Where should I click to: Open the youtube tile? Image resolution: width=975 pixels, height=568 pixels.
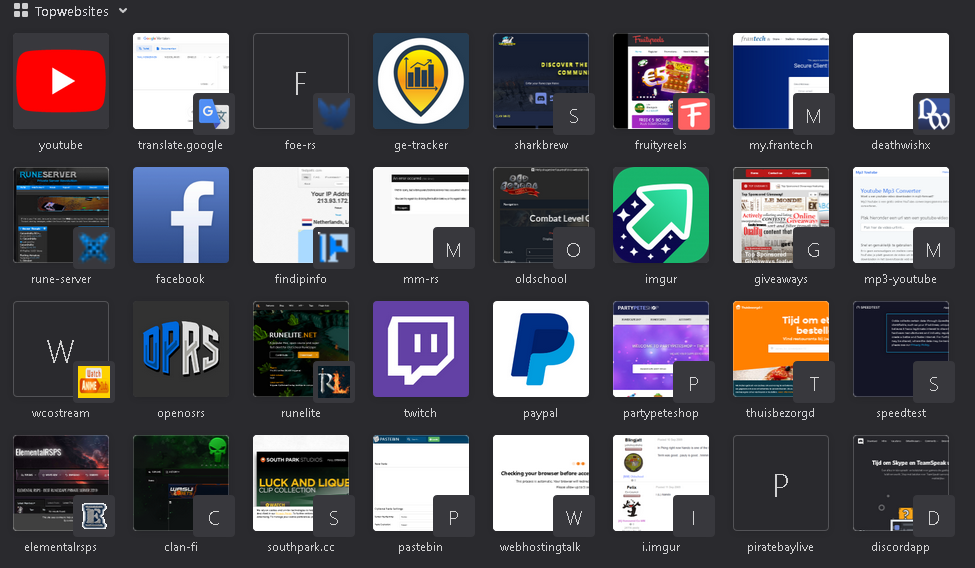(61, 81)
